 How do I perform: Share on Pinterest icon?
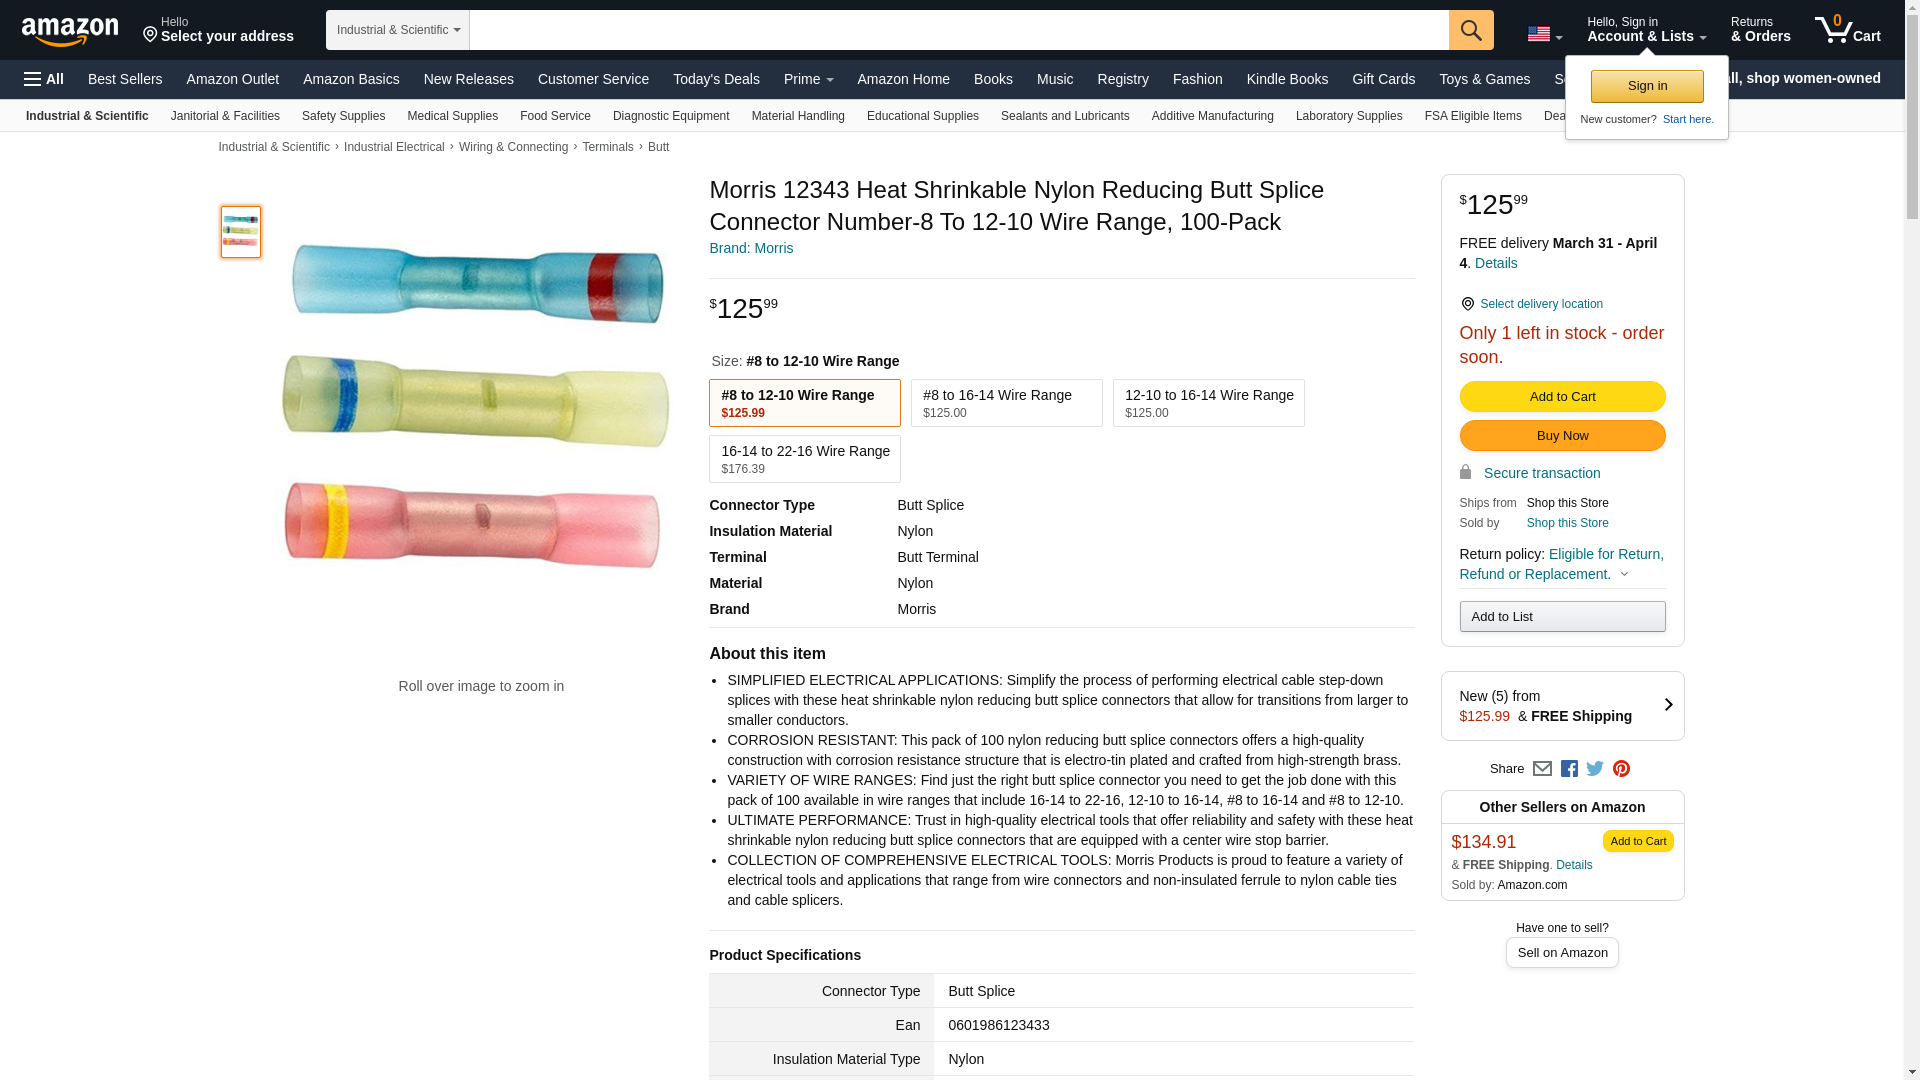pyautogui.click(x=1621, y=769)
